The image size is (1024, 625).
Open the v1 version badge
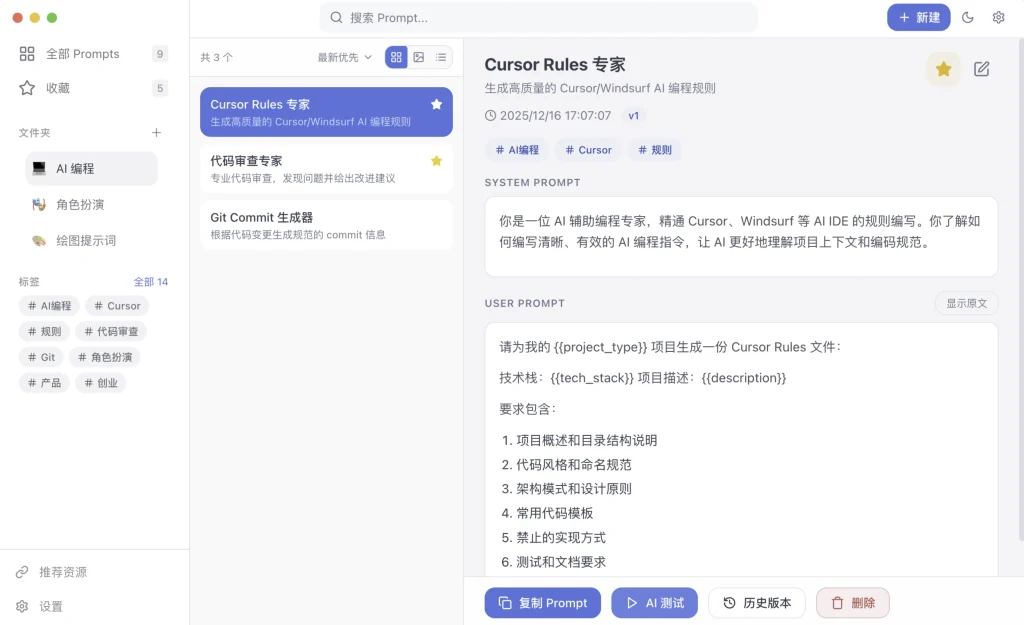[633, 116]
